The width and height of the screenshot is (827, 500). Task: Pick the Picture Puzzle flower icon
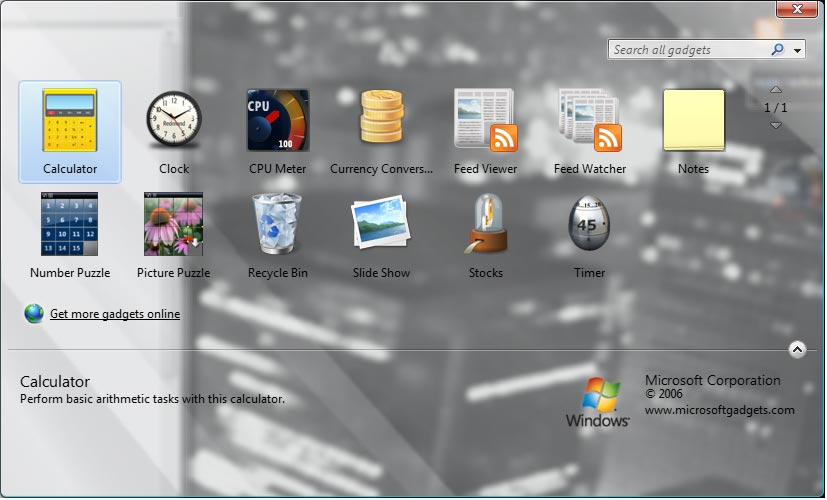click(x=174, y=224)
